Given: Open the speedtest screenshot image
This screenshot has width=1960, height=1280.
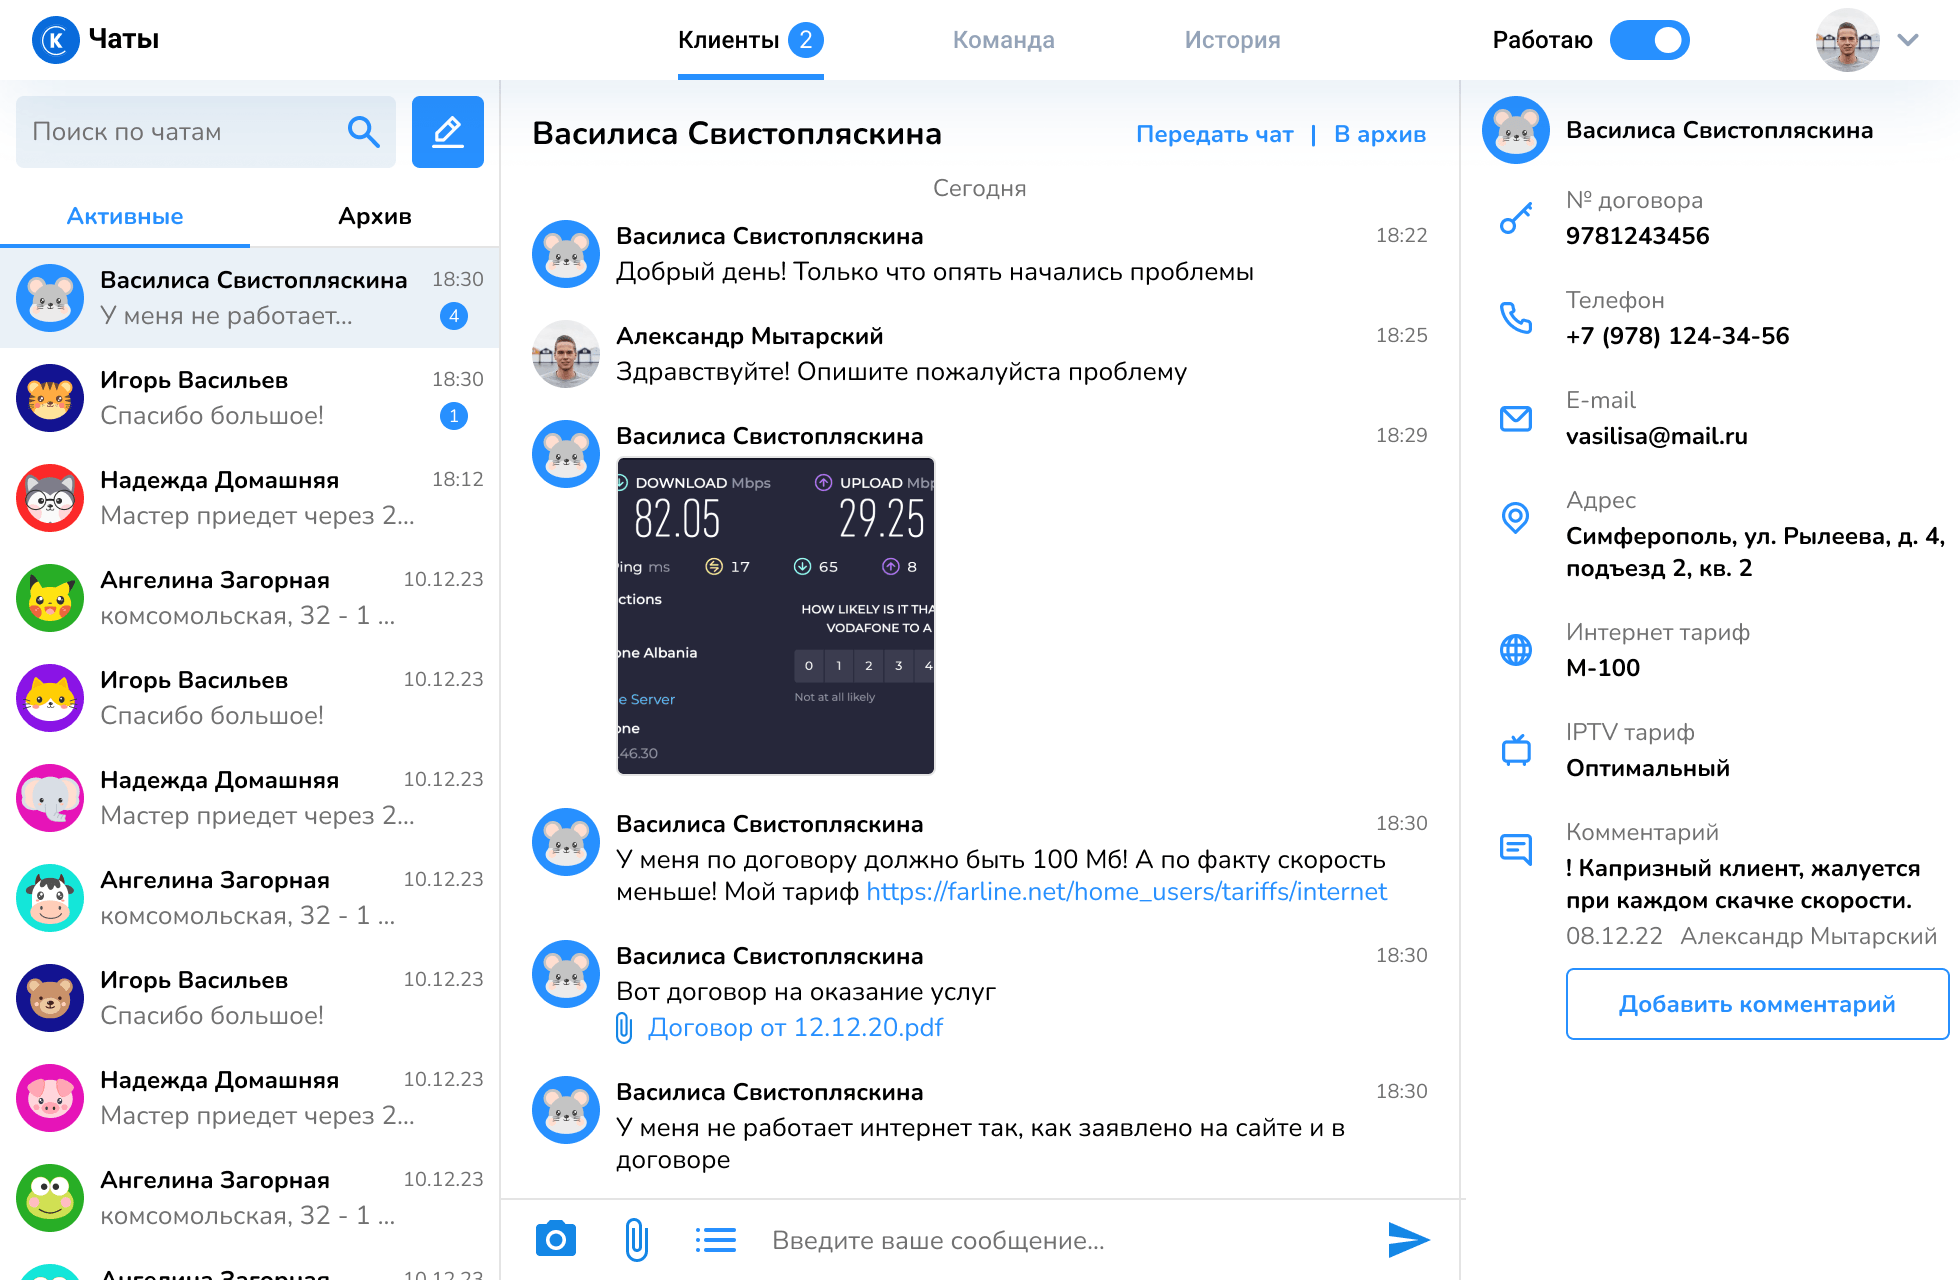Looking at the screenshot, I should [776, 616].
